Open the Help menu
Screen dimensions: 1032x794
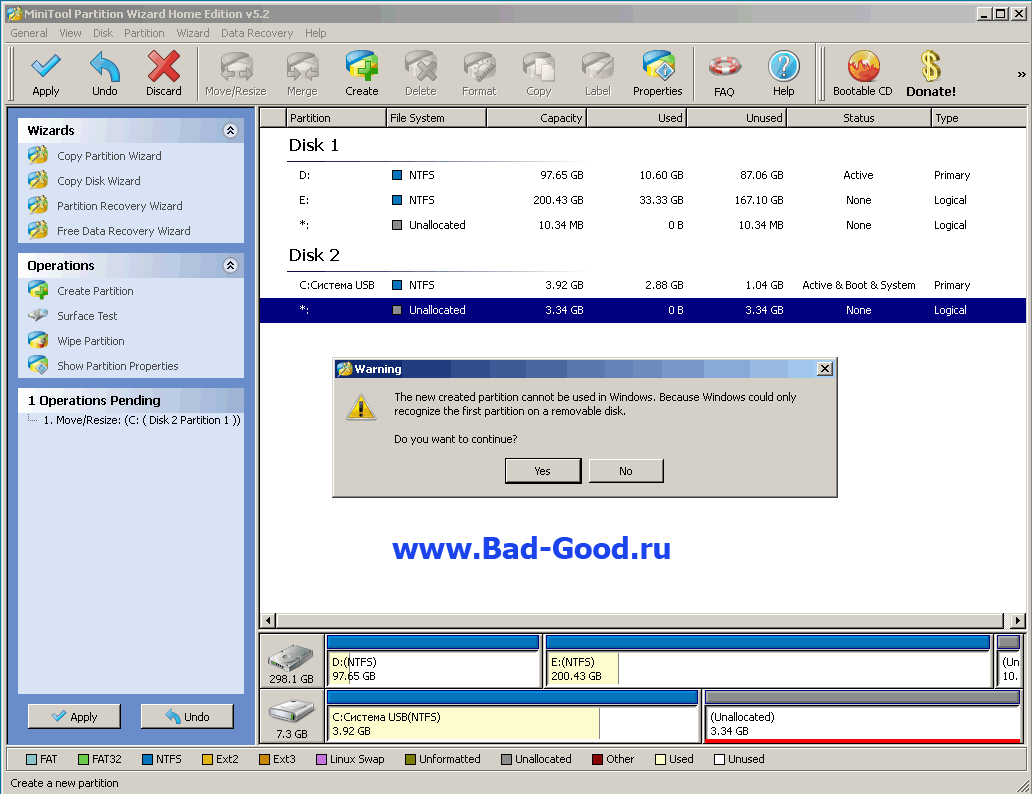(x=315, y=33)
